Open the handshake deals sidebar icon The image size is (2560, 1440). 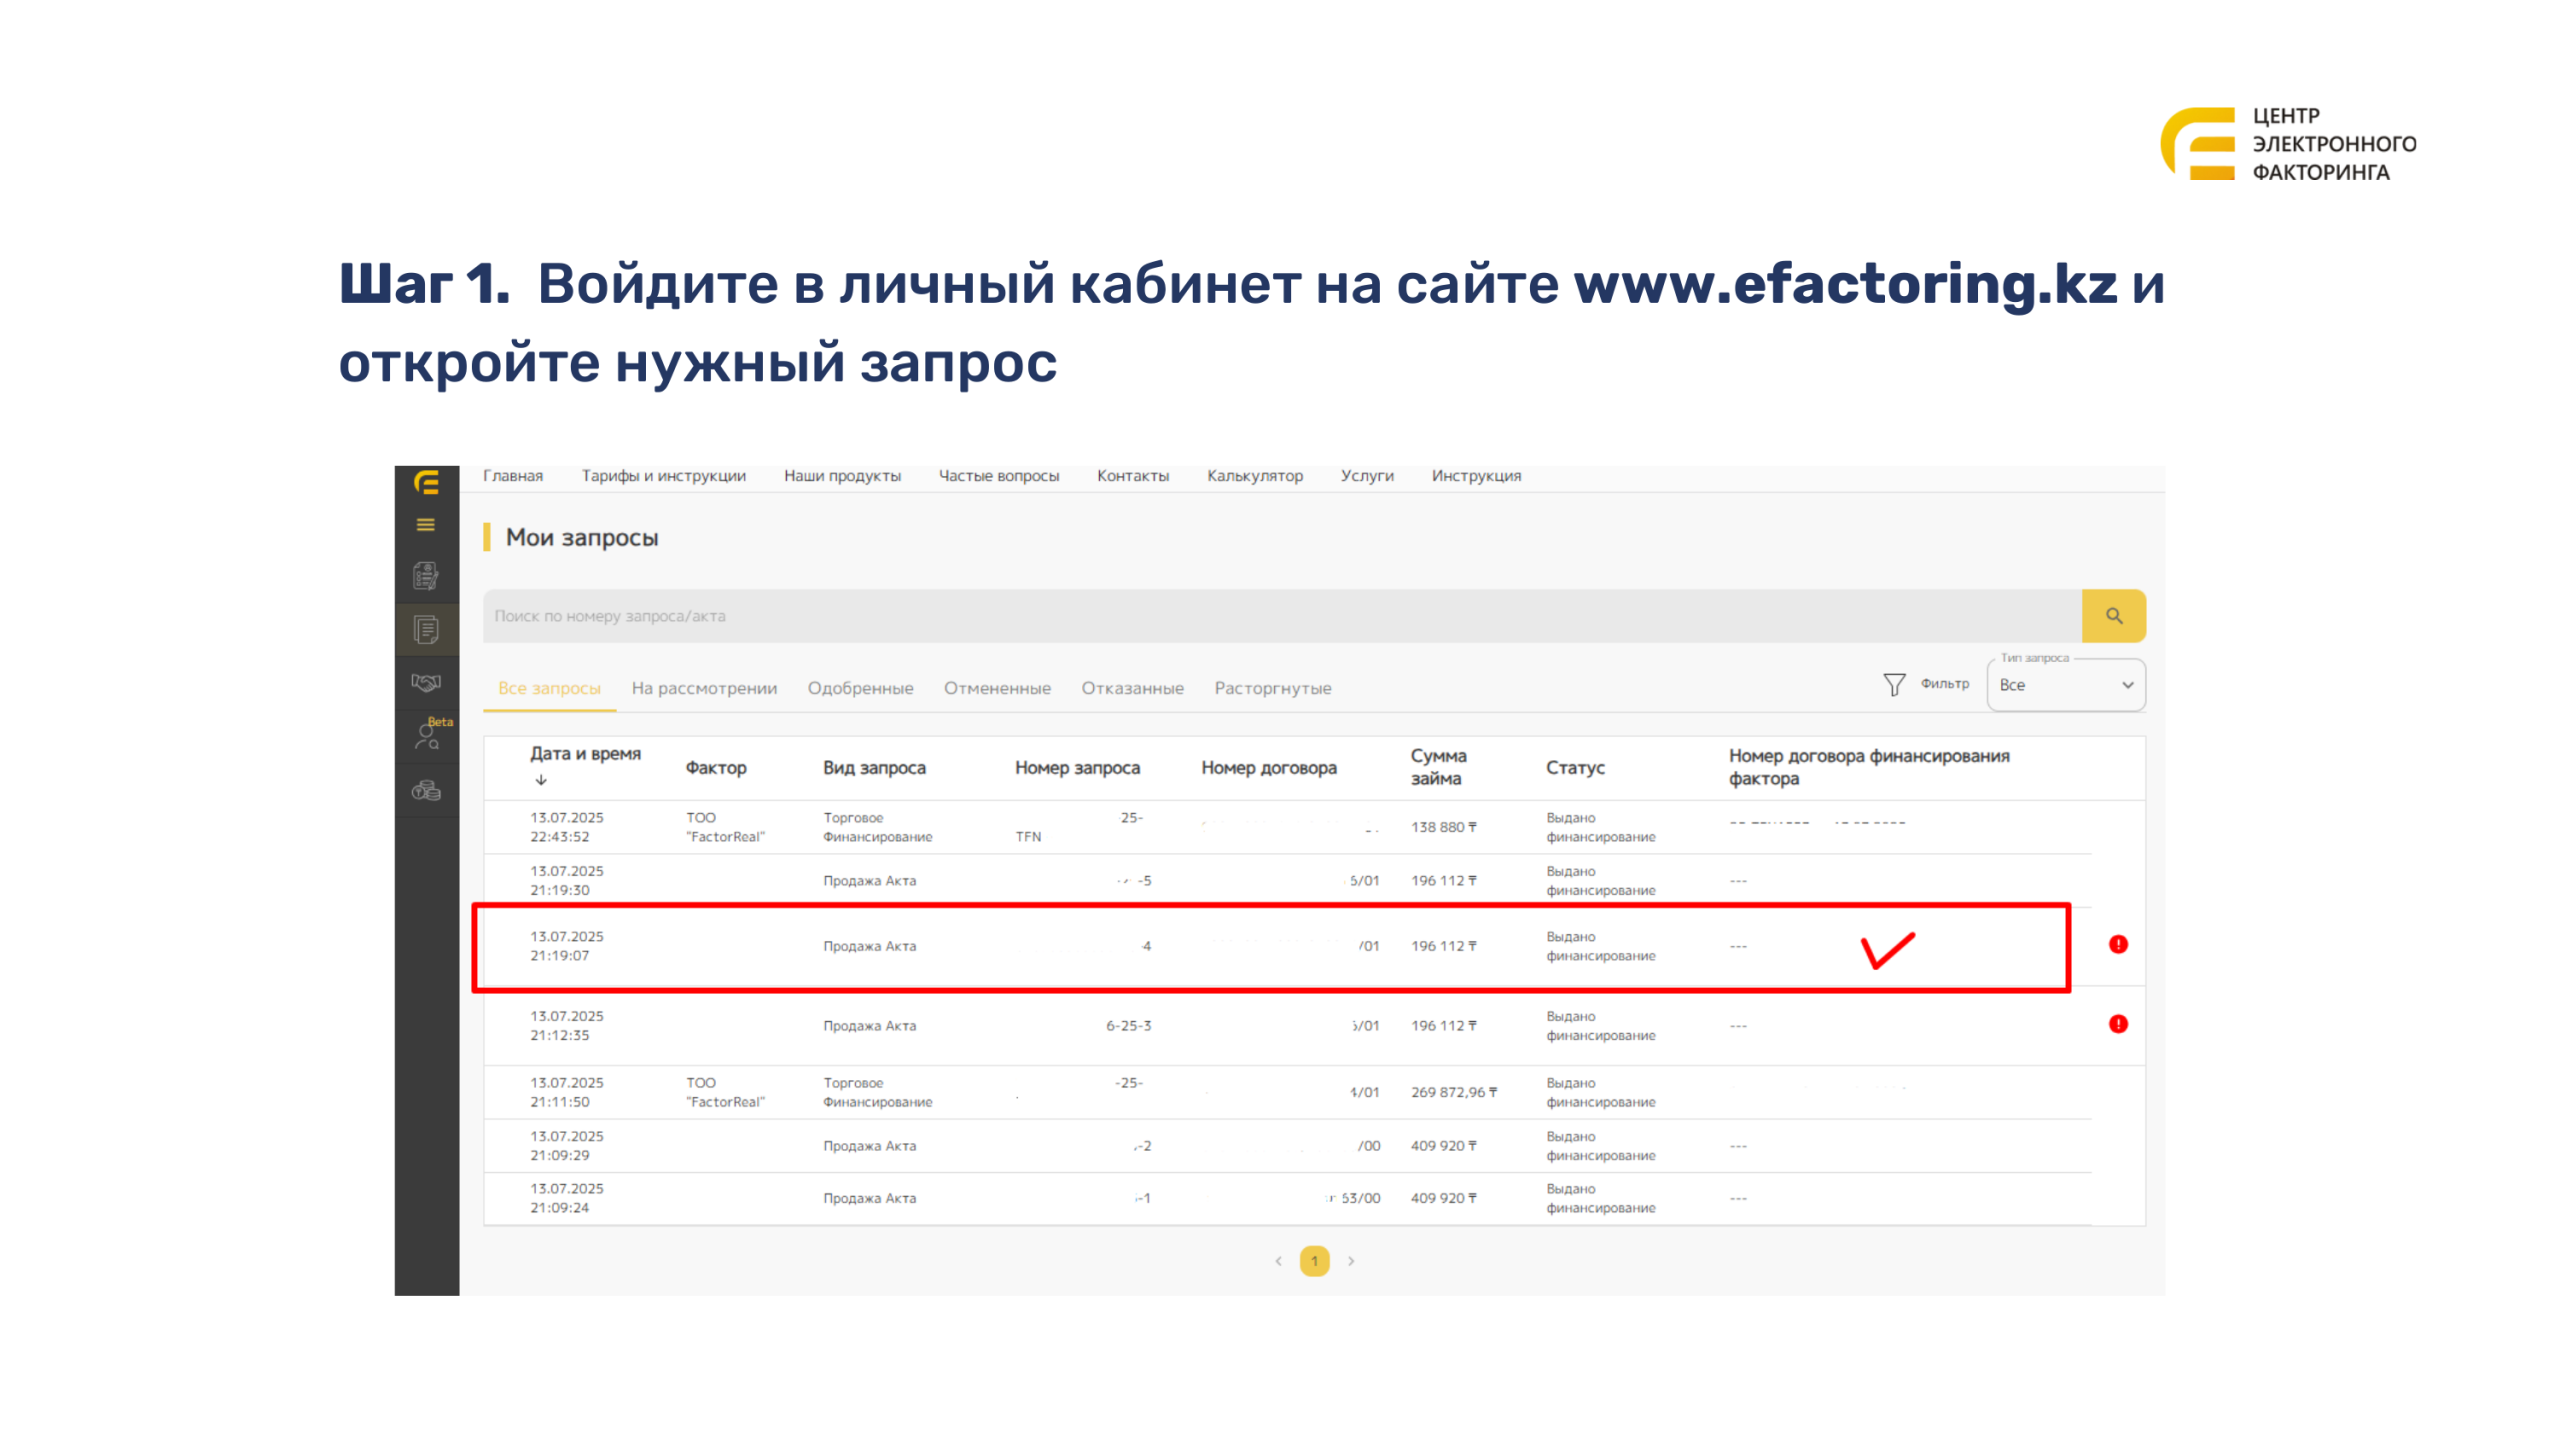(426, 682)
